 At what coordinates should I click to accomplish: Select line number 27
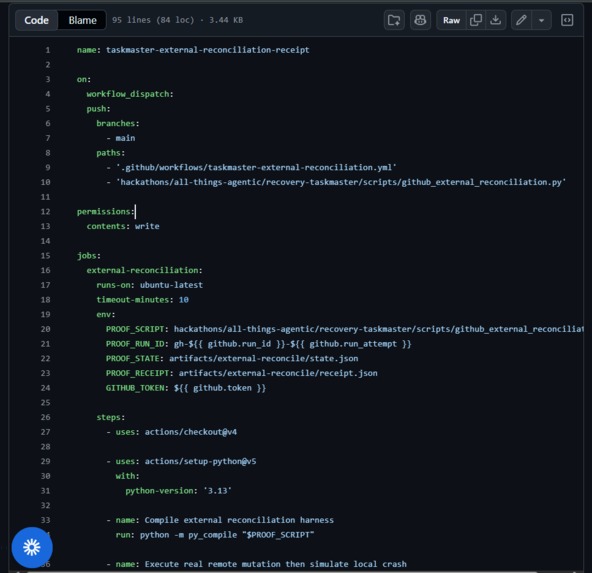pos(45,432)
